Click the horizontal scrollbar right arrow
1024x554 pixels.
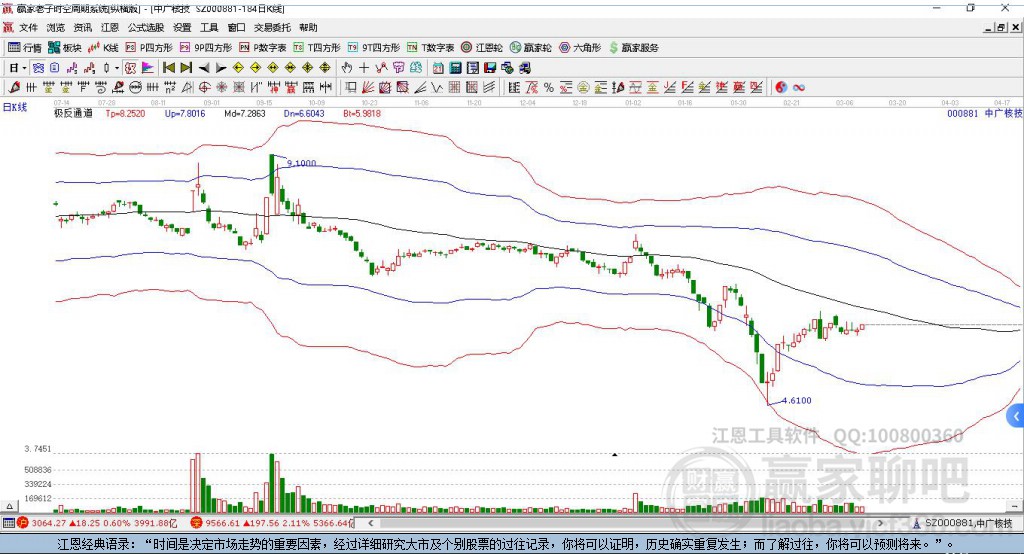(x=880, y=523)
